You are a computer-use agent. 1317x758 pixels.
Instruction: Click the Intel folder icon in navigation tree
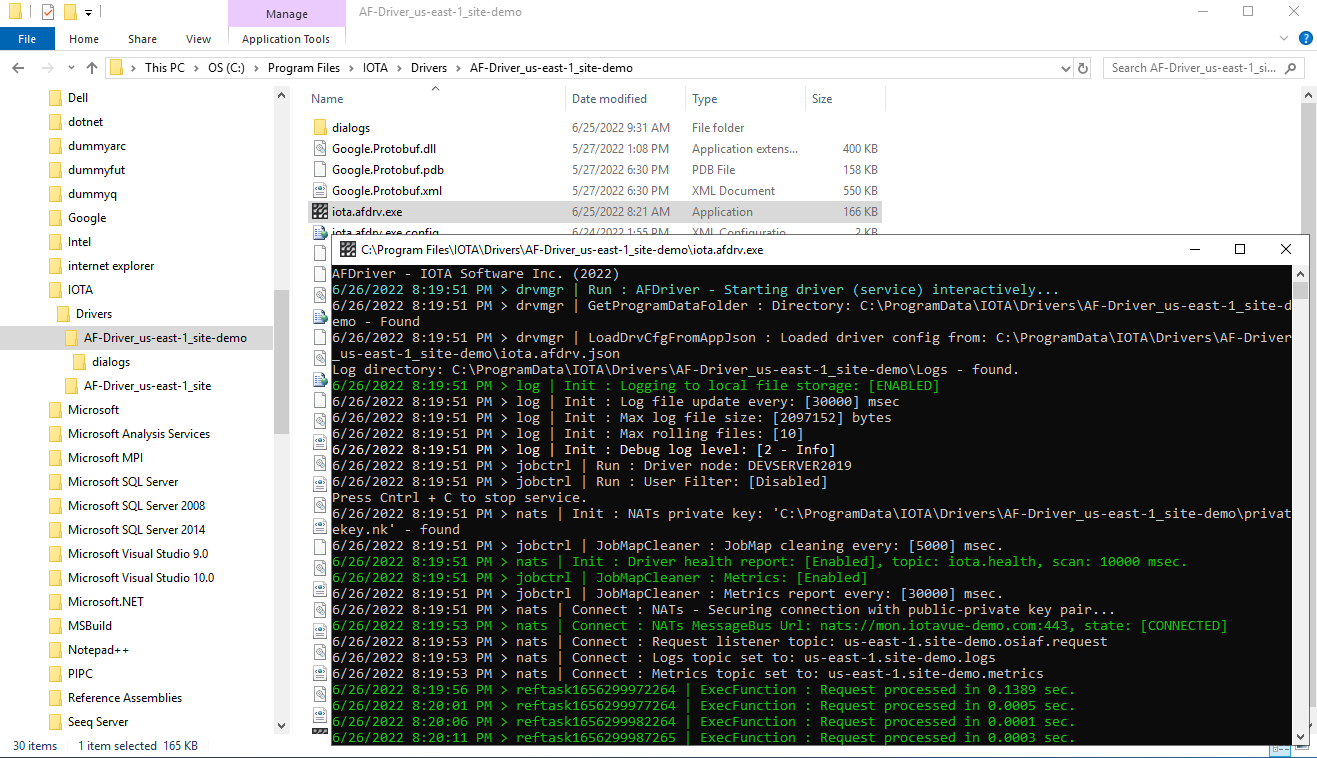point(55,242)
